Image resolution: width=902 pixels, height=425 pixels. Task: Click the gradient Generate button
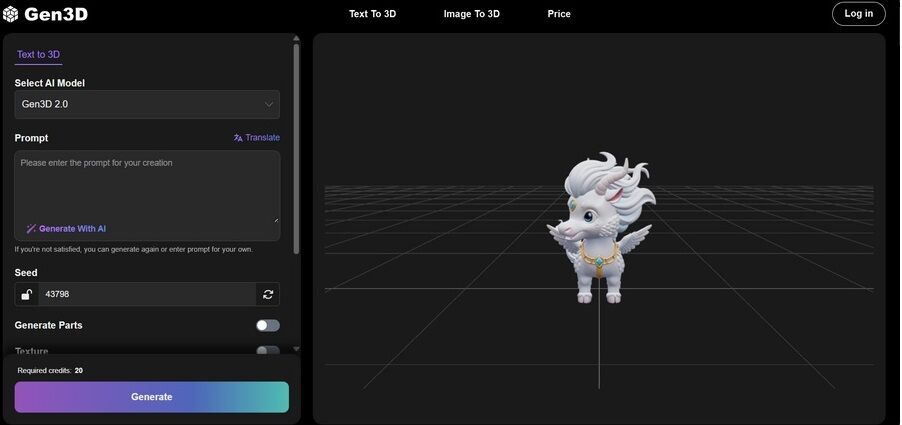(152, 397)
